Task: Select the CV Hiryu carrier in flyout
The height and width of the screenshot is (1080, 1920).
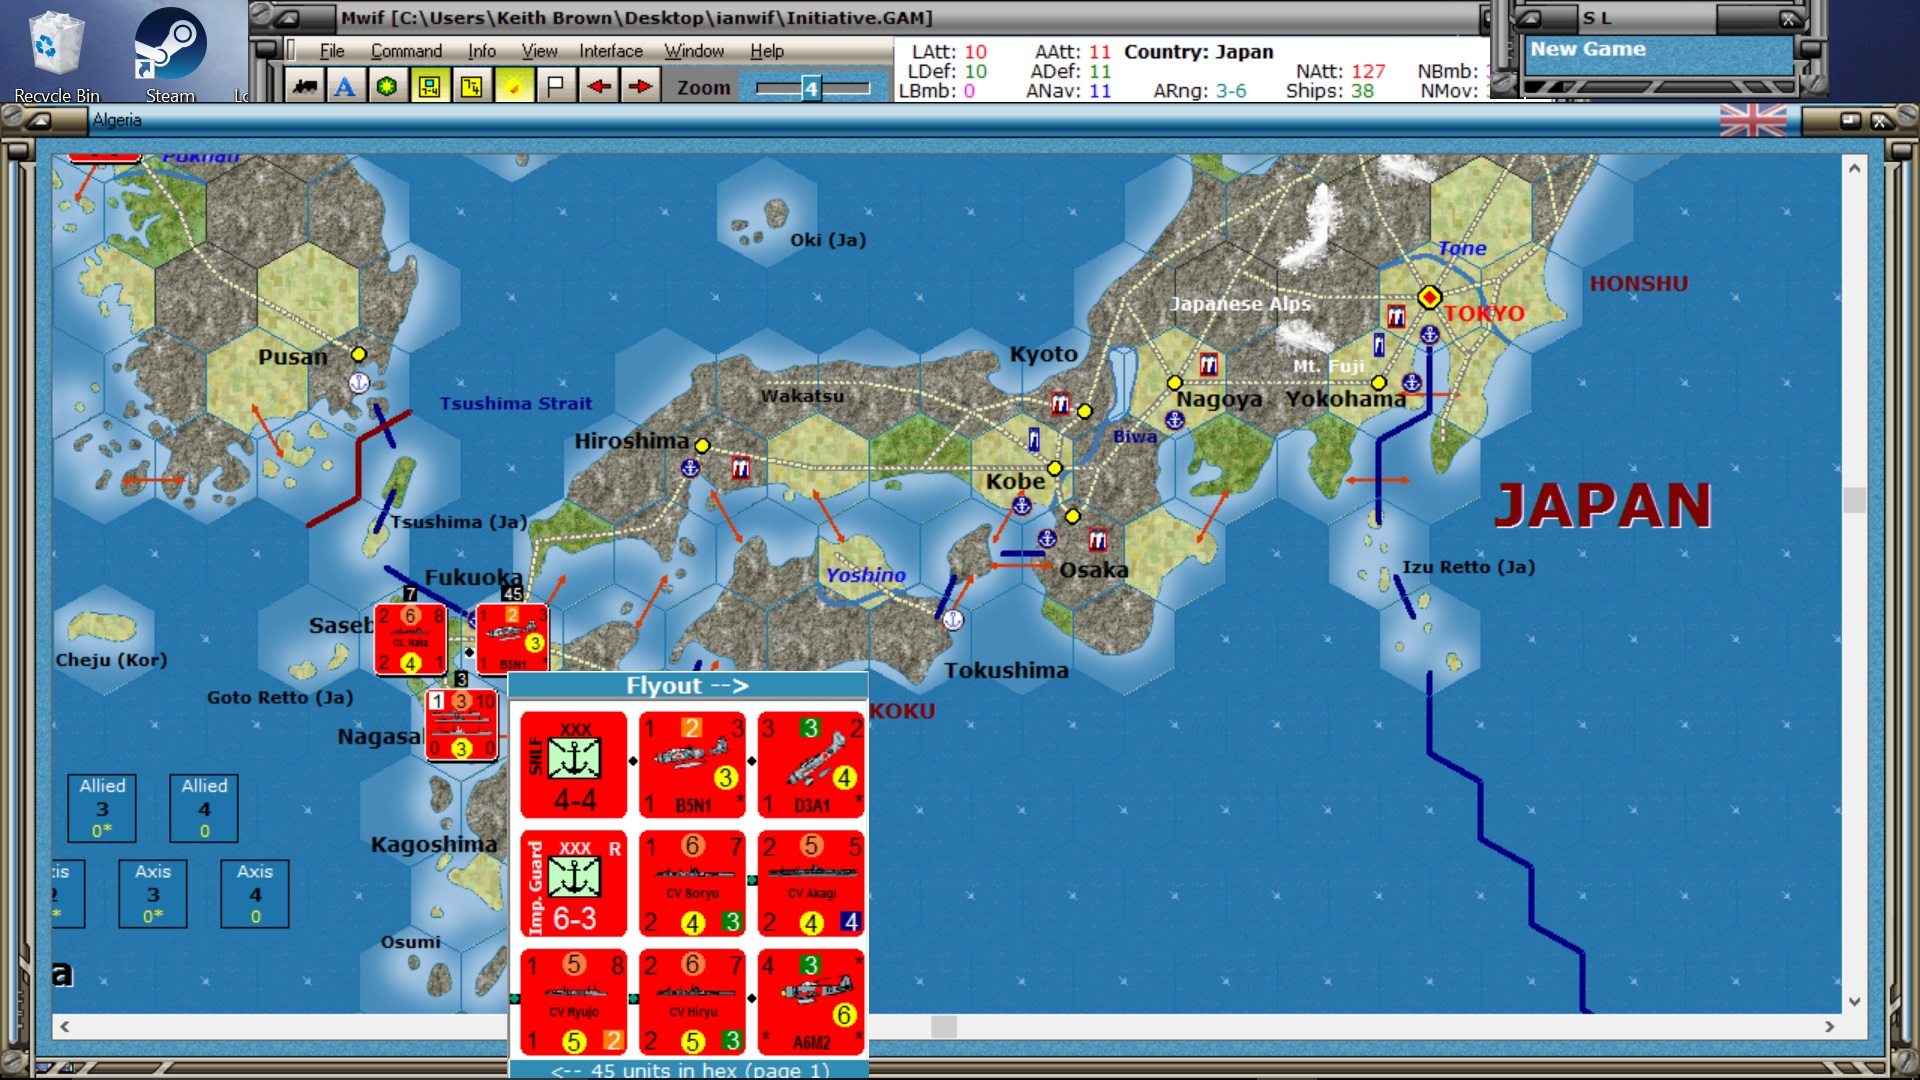Action: tap(693, 1002)
